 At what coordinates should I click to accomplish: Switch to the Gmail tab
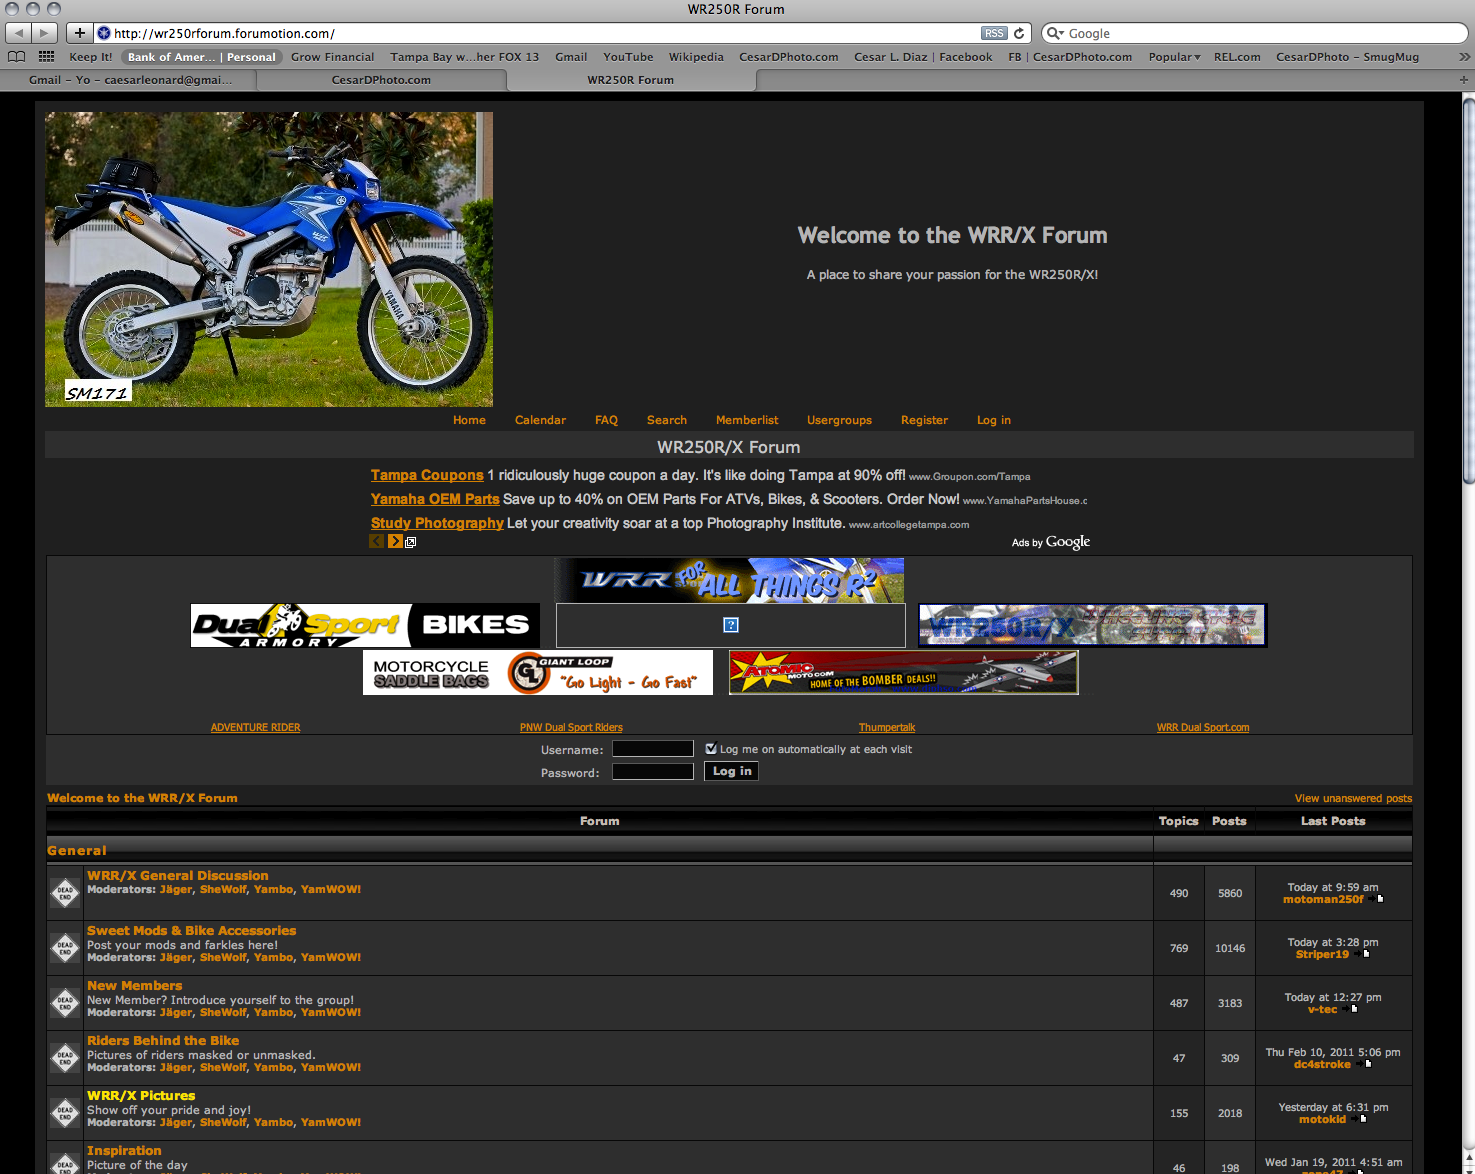point(130,80)
